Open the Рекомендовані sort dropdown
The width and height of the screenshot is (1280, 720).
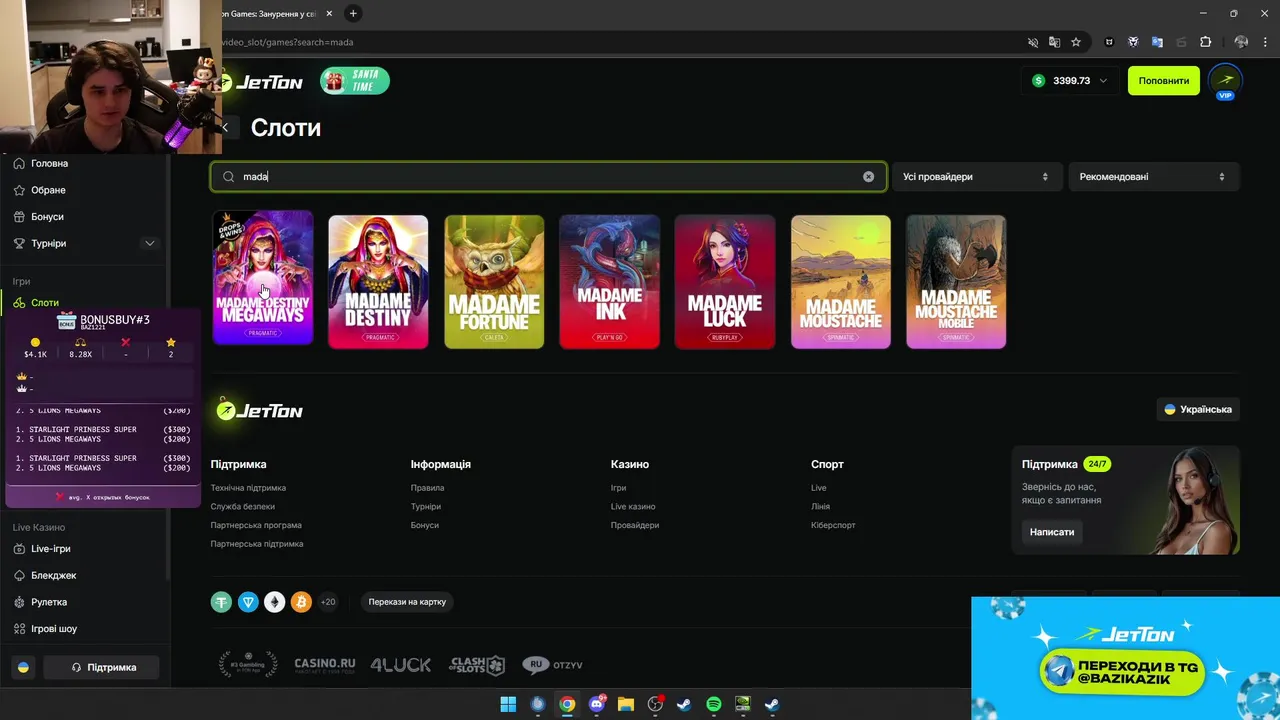tap(1154, 176)
